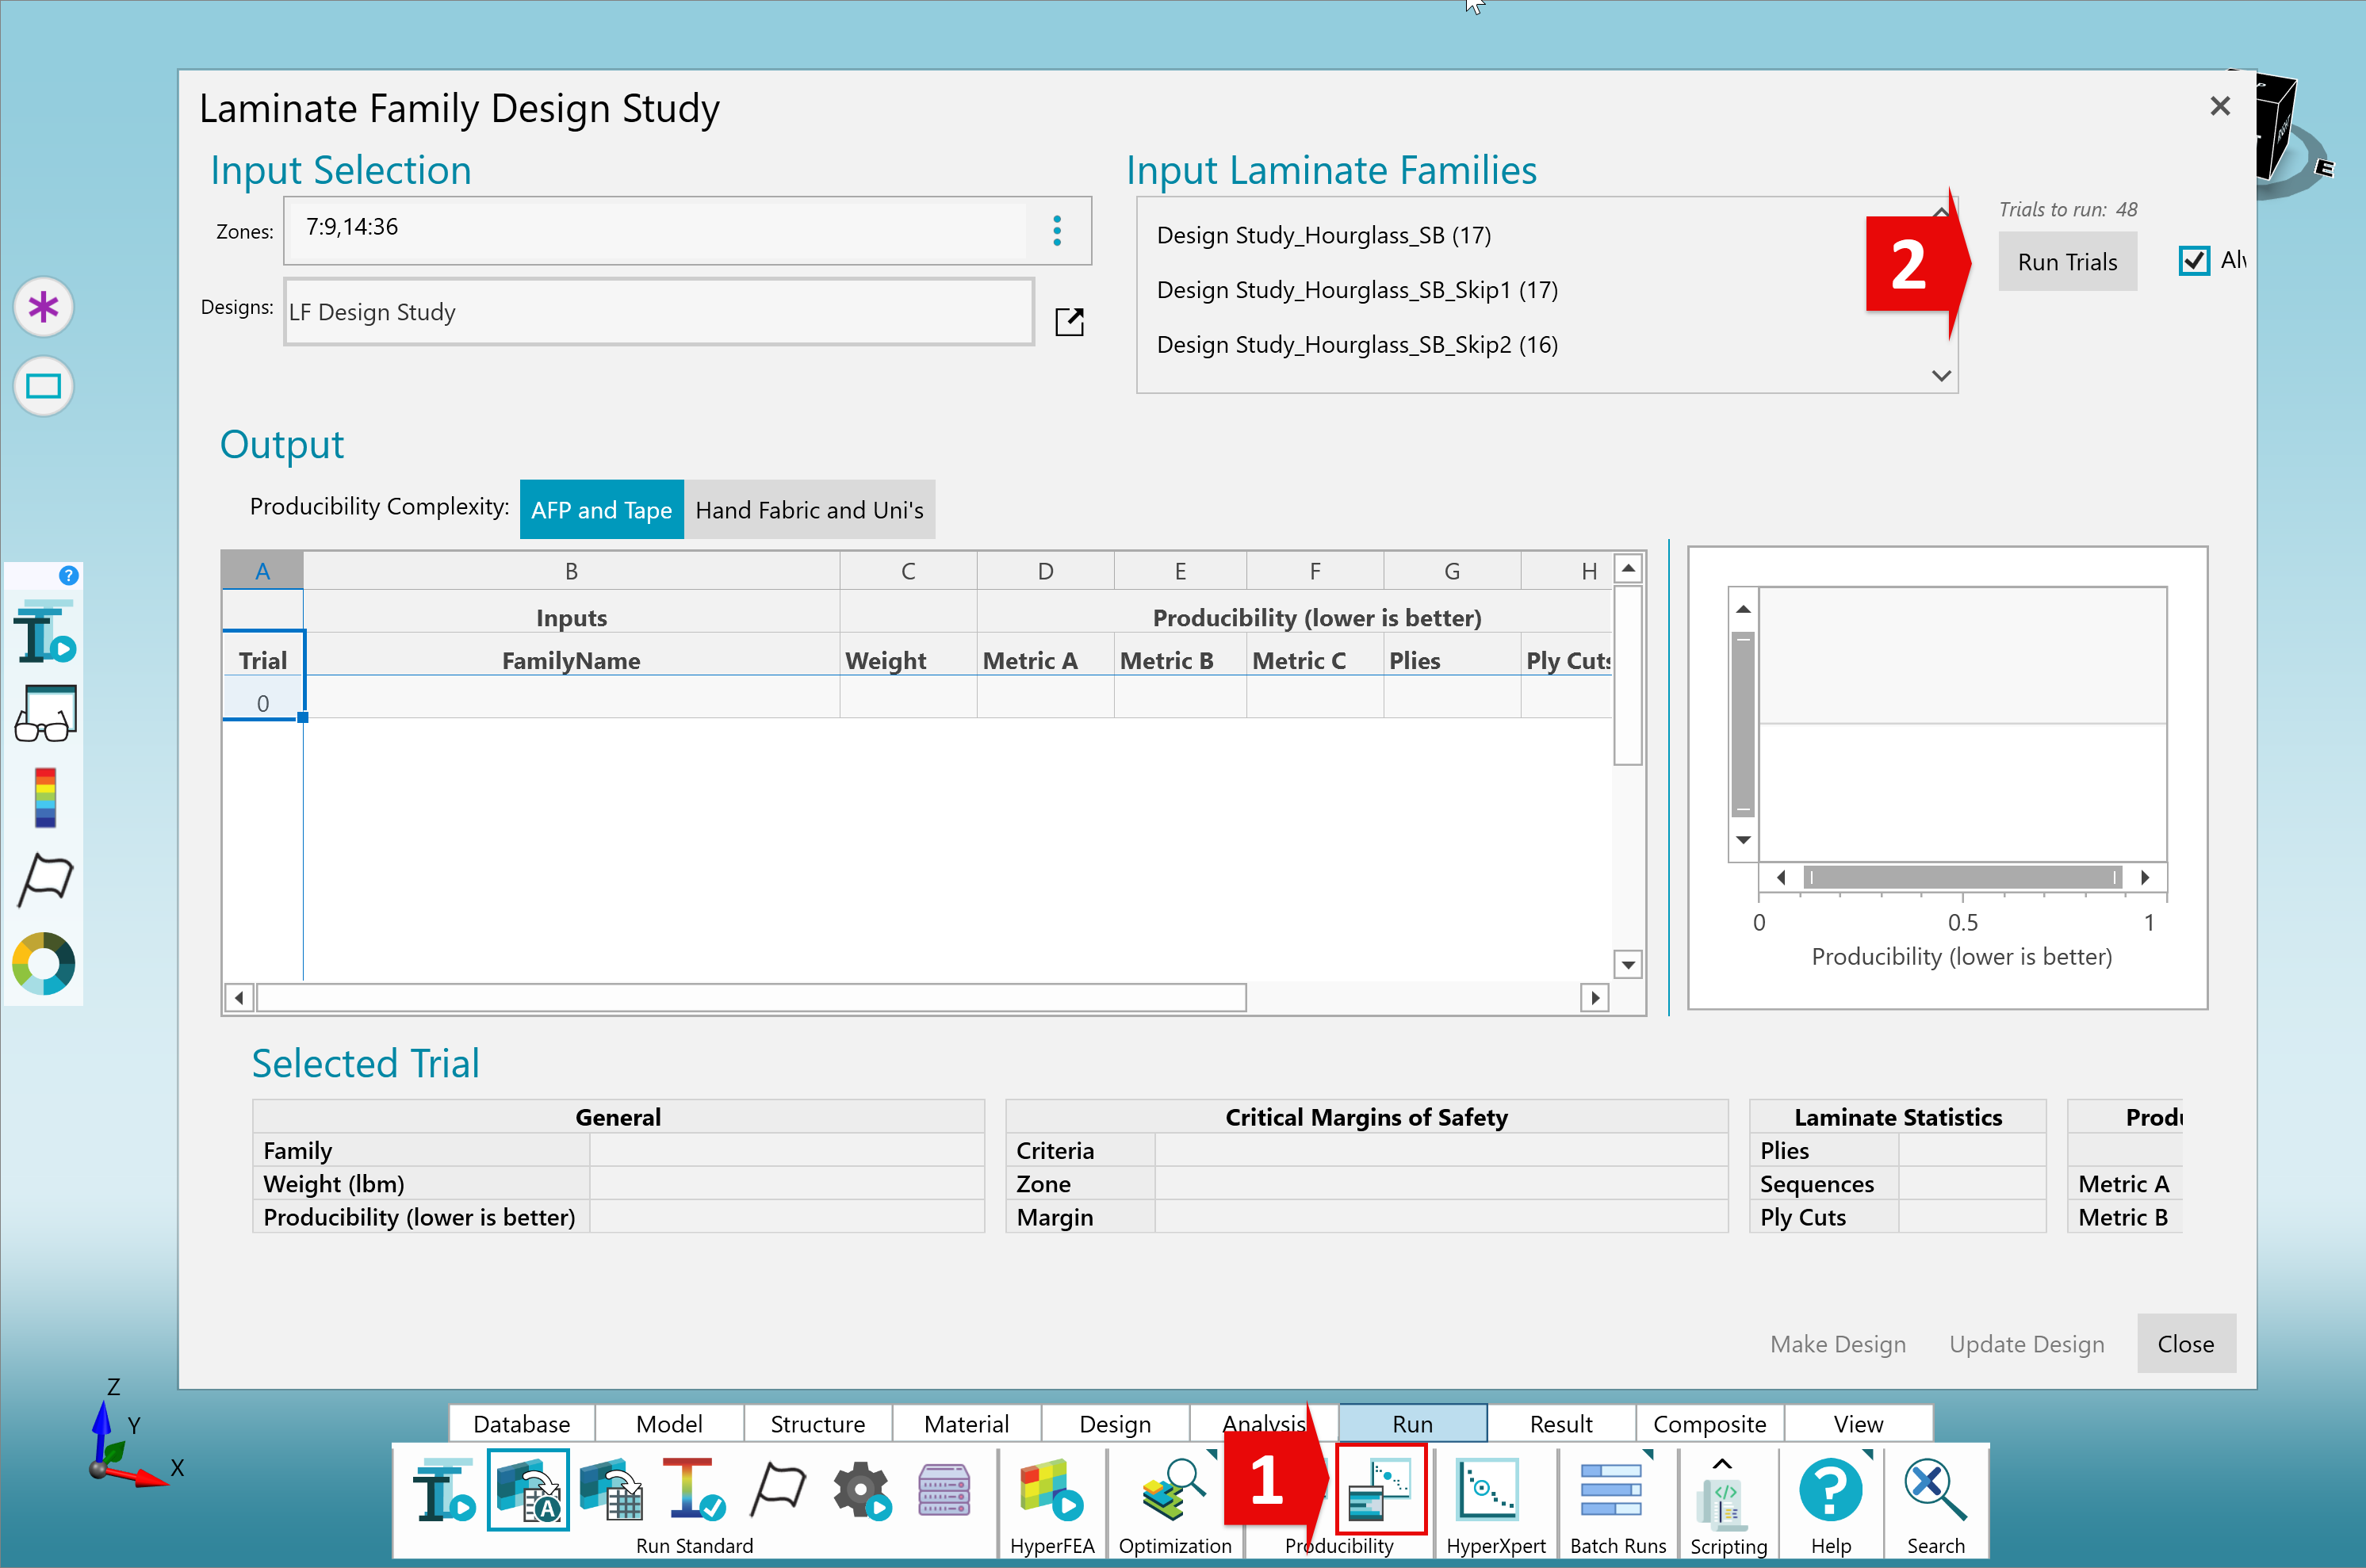2366x1568 pixels.
Task: Switch to the Model tab
Action: pos(669,1423)
